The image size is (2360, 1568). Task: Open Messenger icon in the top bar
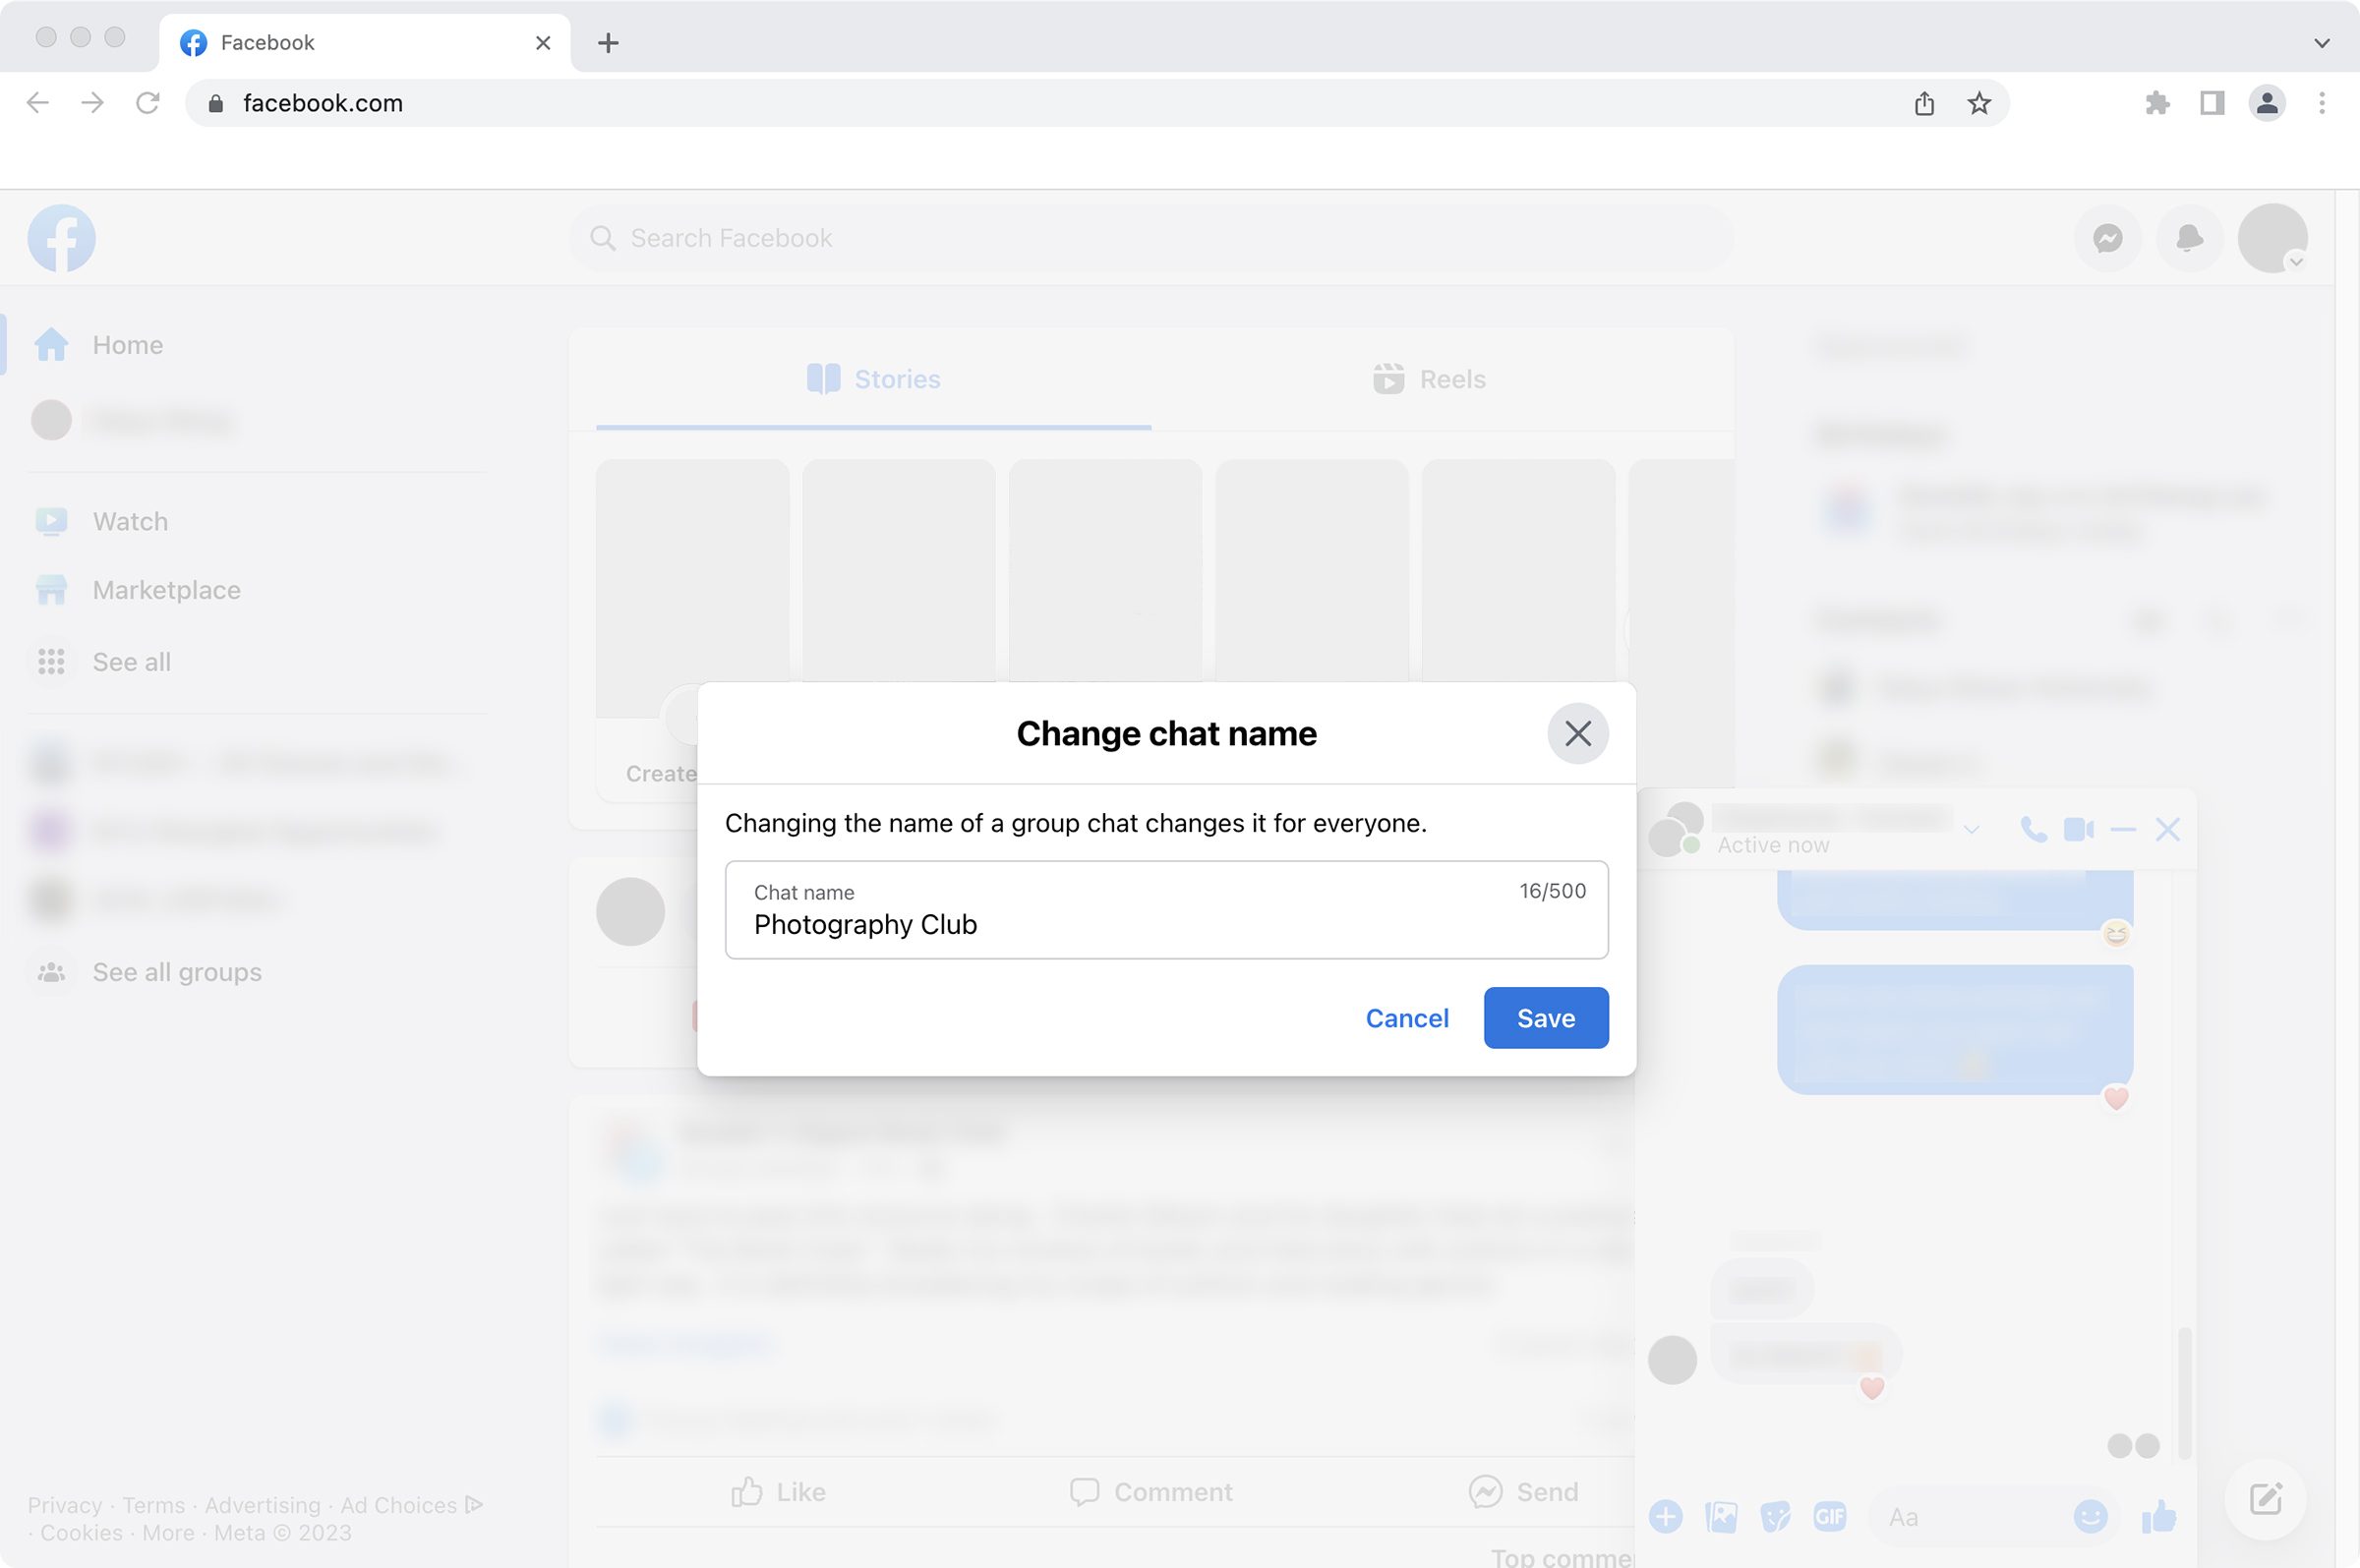(2107, 238)
